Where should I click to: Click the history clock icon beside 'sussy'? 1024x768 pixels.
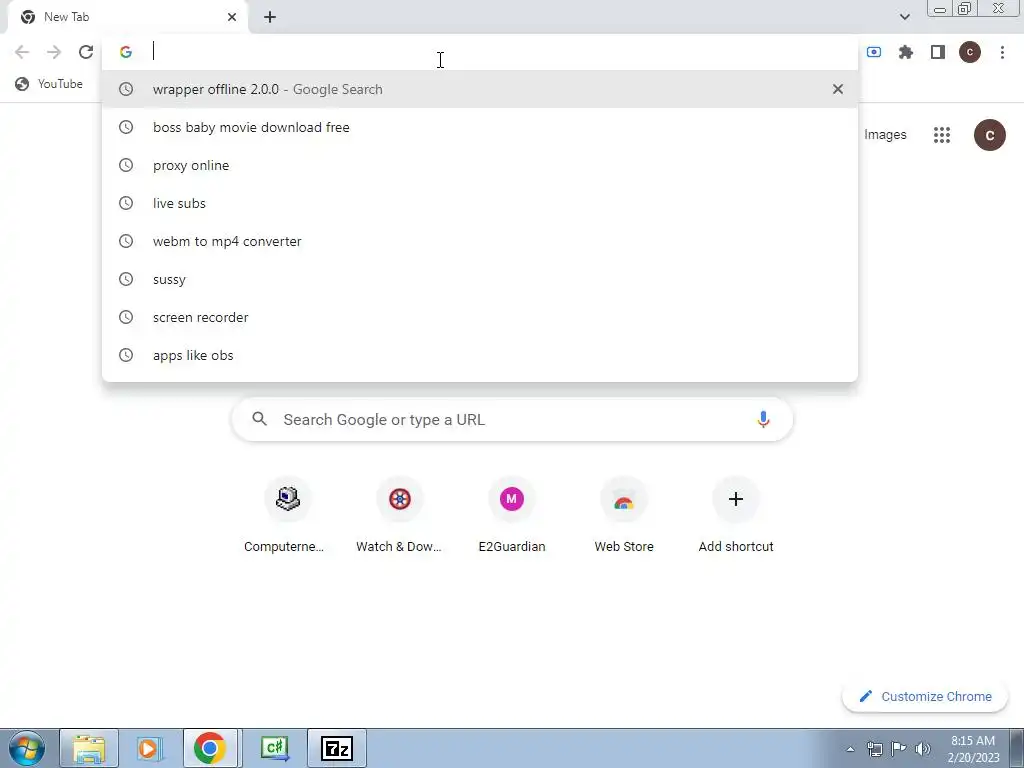pyautogui.click(x=126, y=279)
